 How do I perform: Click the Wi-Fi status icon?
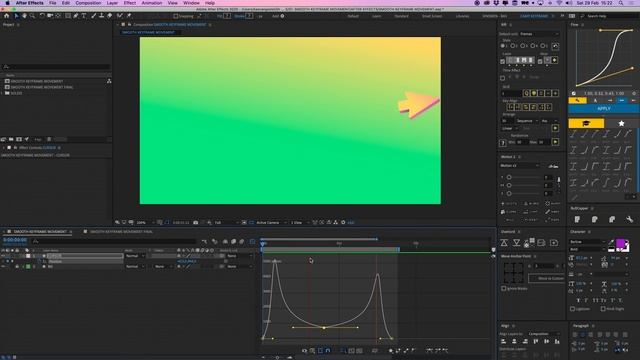(559, 3)
